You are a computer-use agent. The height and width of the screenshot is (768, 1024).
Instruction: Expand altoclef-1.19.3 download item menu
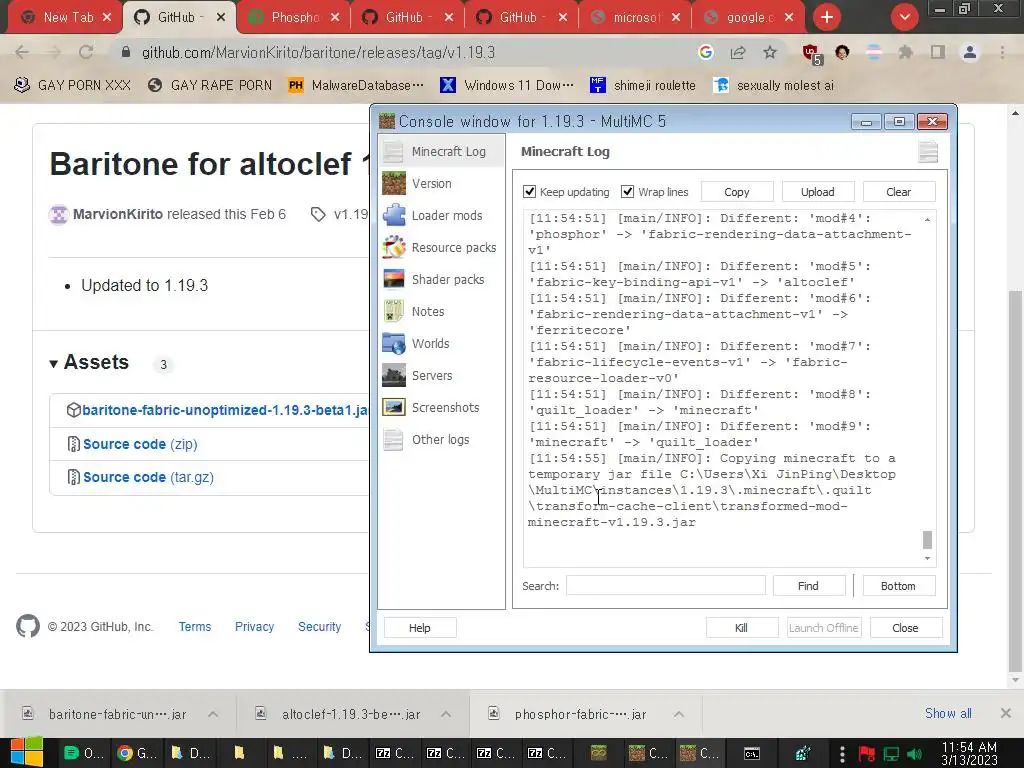tap(446, 714)
